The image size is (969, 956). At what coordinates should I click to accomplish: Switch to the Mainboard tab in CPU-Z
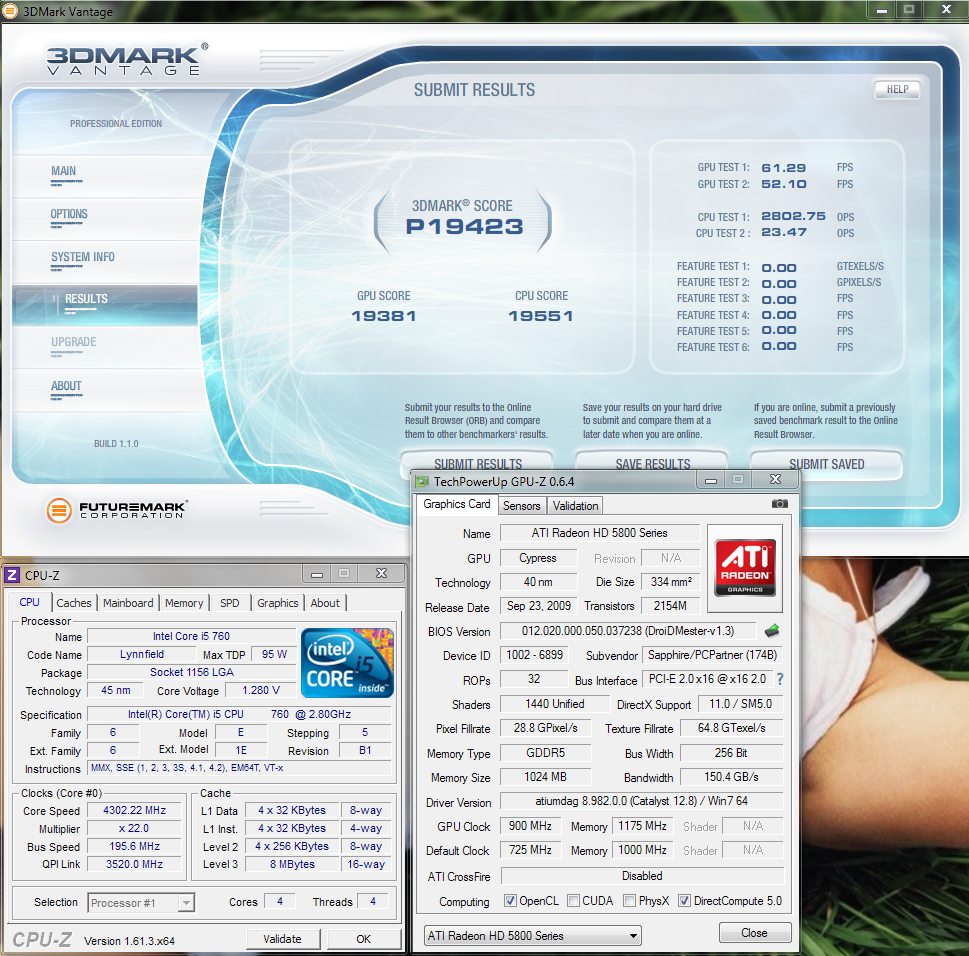(128, 603)
